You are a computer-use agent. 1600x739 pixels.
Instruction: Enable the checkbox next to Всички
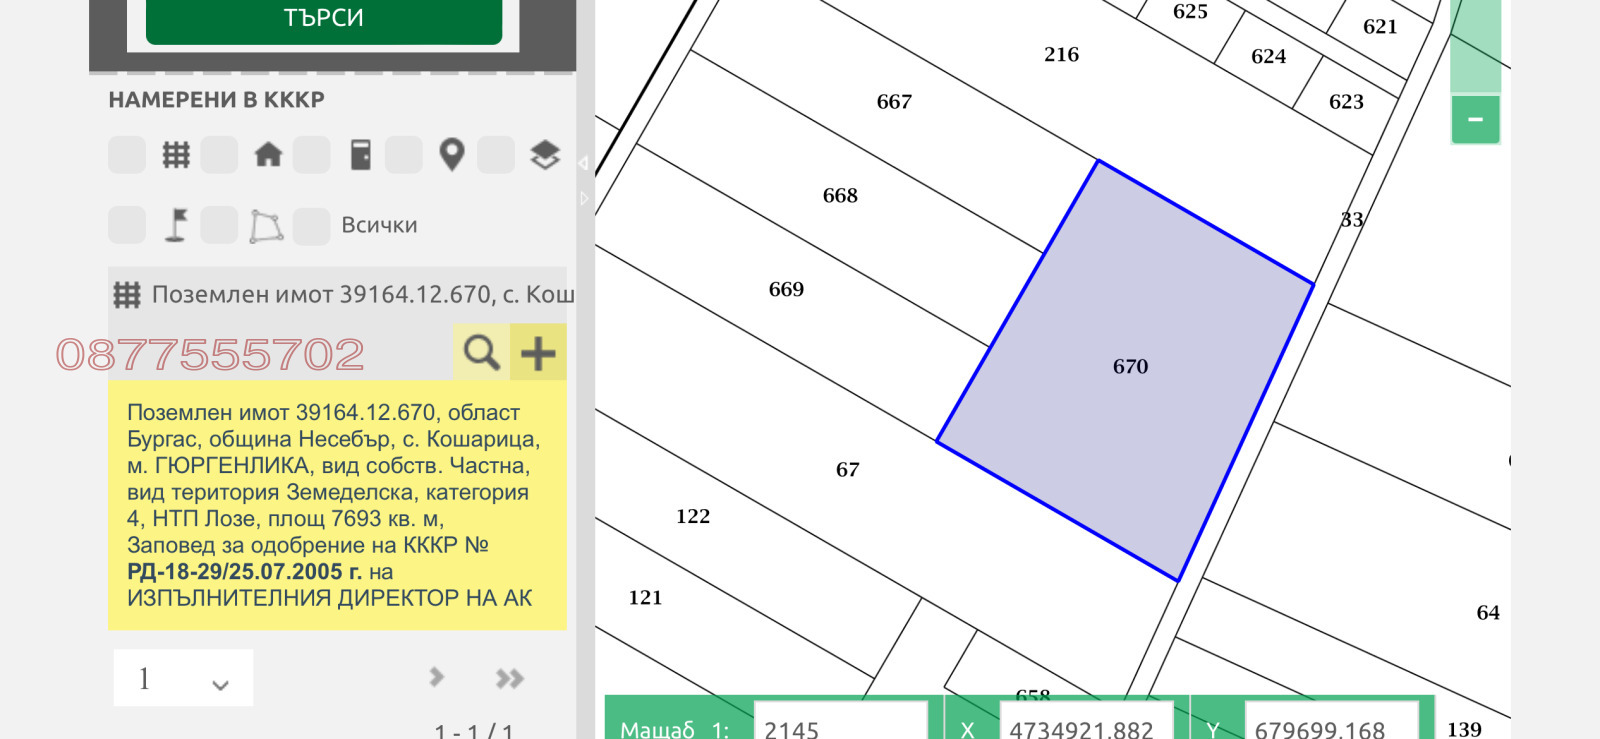[x=312, y=226]
